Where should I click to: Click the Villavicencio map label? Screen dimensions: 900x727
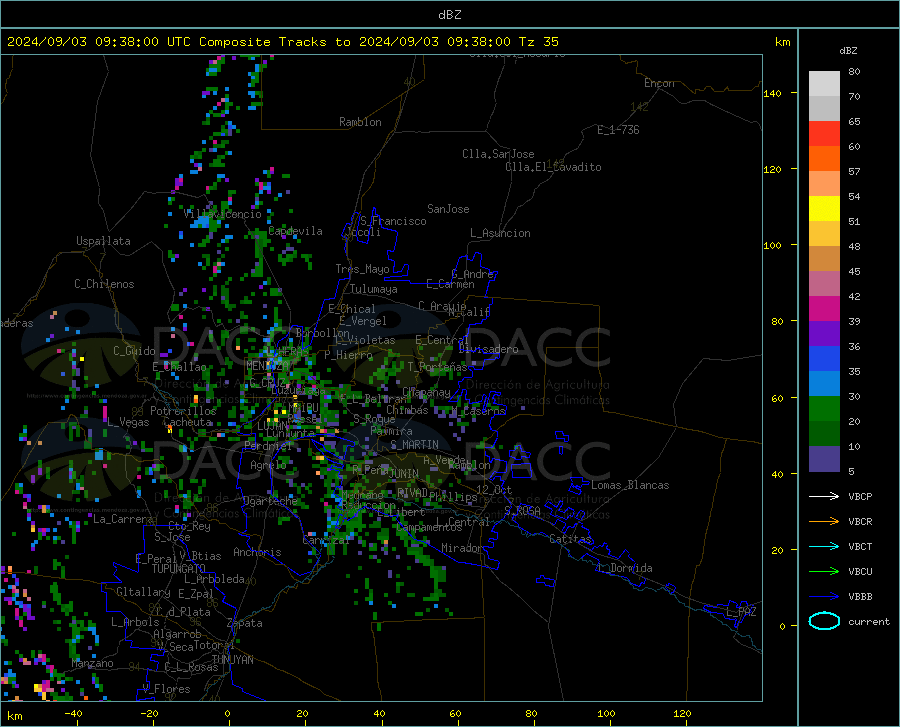coord(222,214)
